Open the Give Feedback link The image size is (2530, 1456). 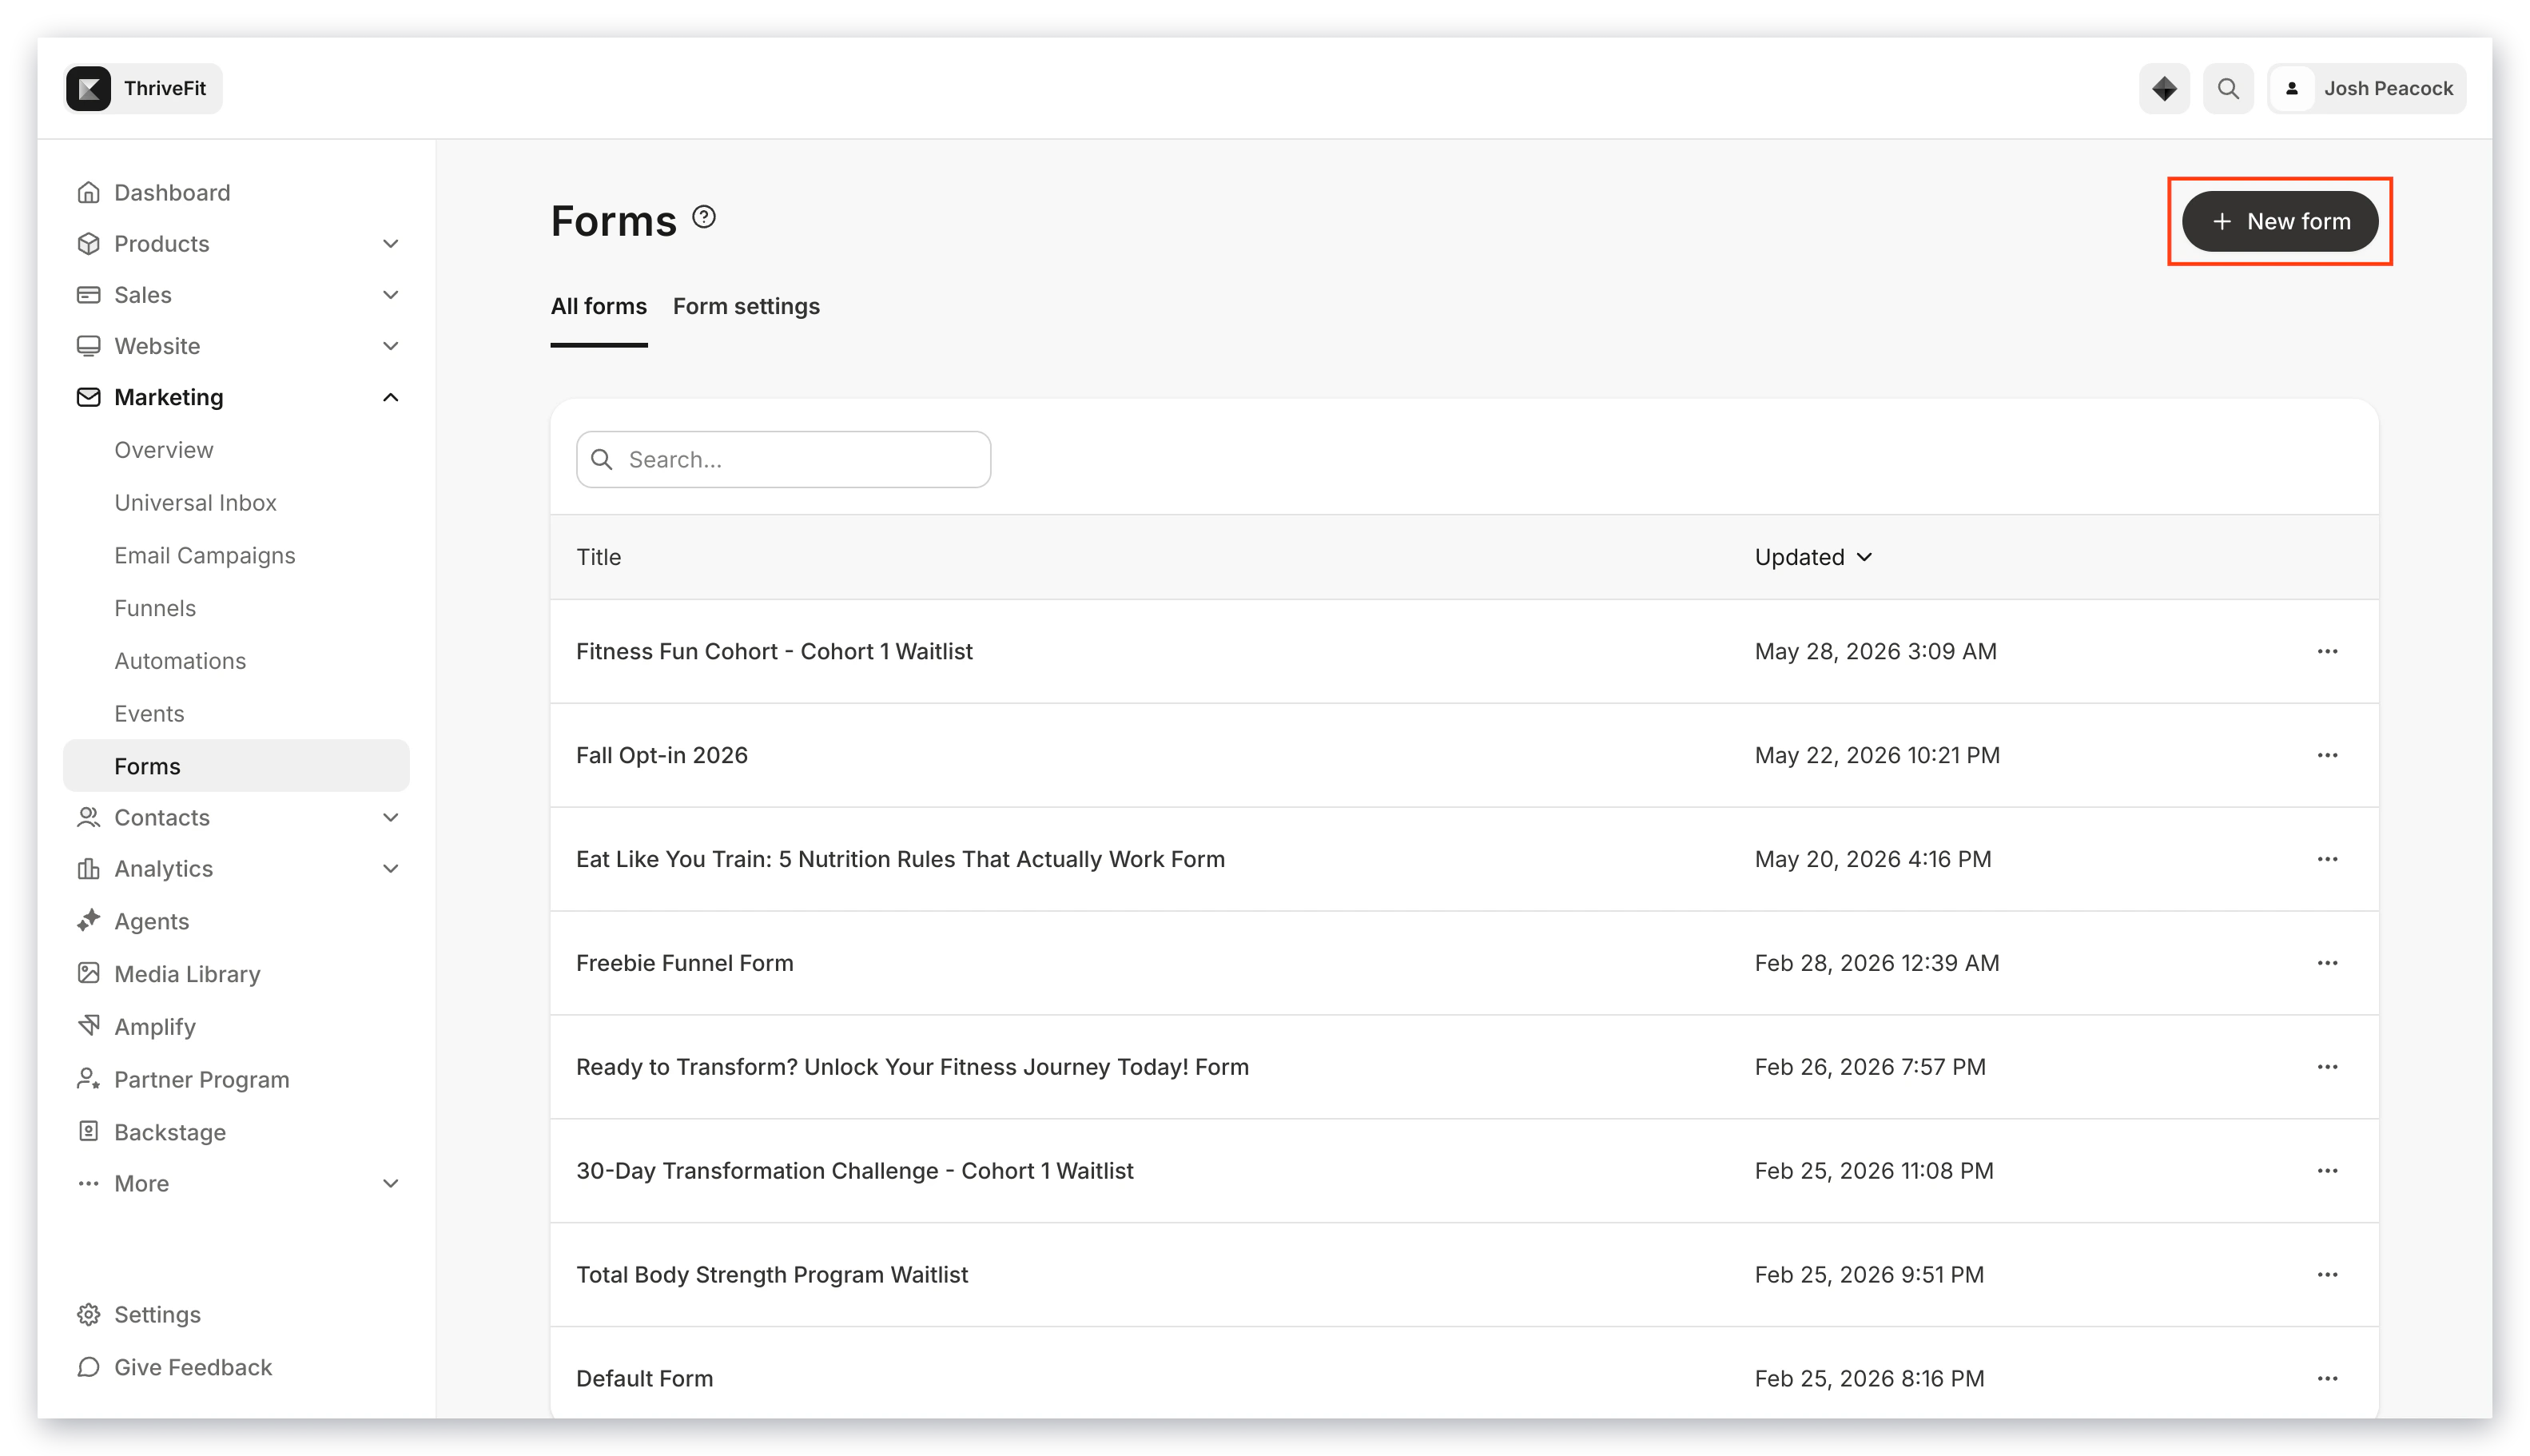point(192,1367)
